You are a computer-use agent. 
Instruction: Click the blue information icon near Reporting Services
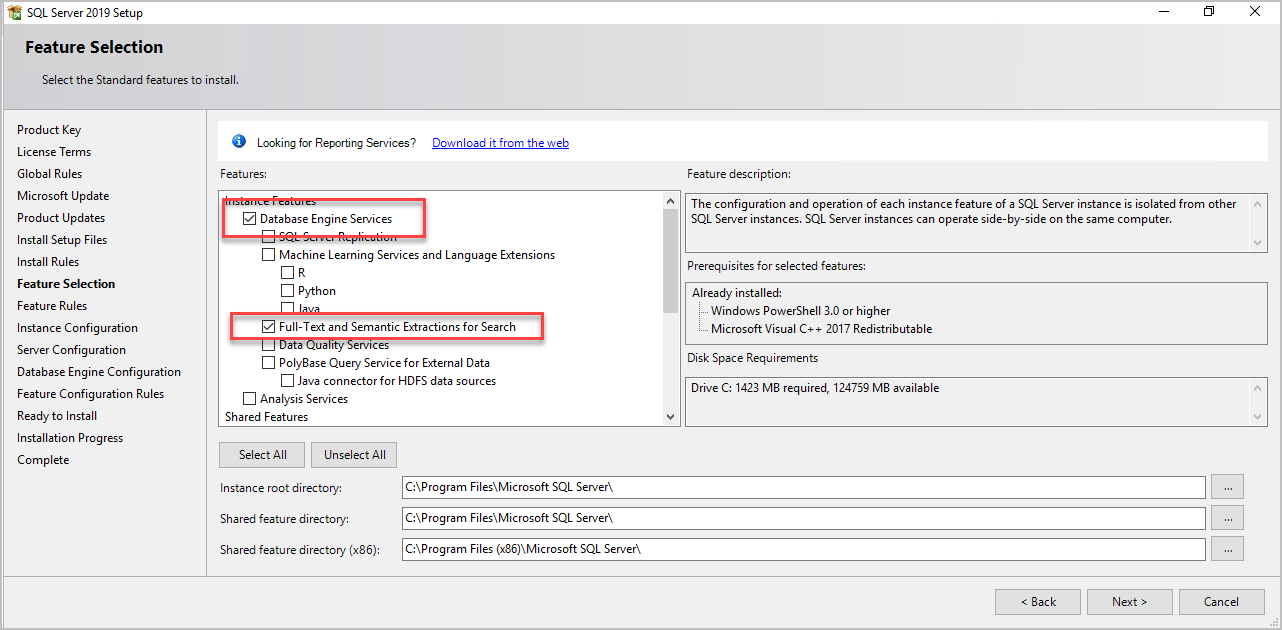coord(237,142)
